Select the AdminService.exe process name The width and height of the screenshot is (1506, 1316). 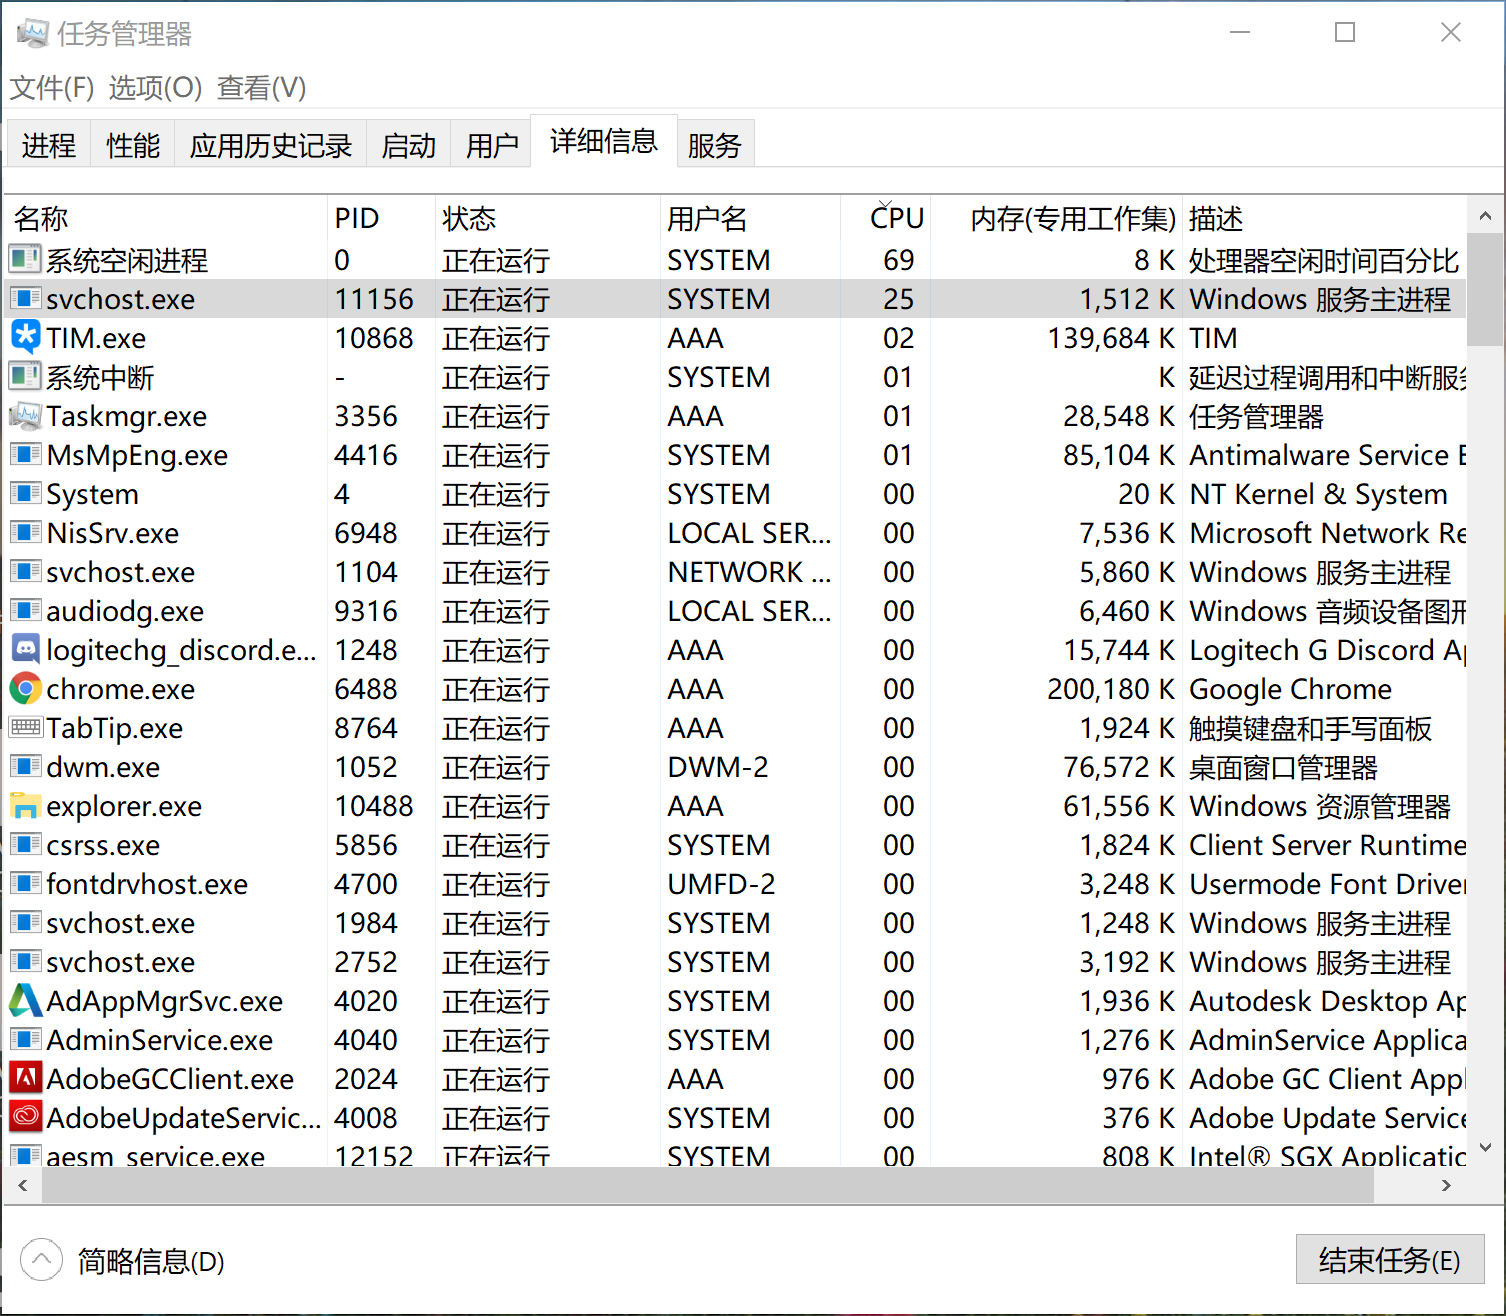(x=160, y=1039)
